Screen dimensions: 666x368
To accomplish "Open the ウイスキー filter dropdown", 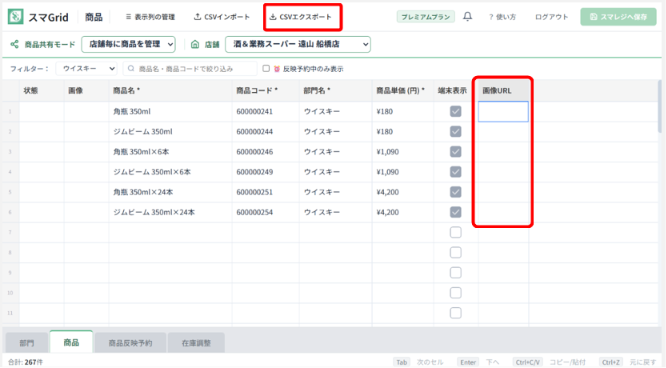I will (x=86, y=68).
